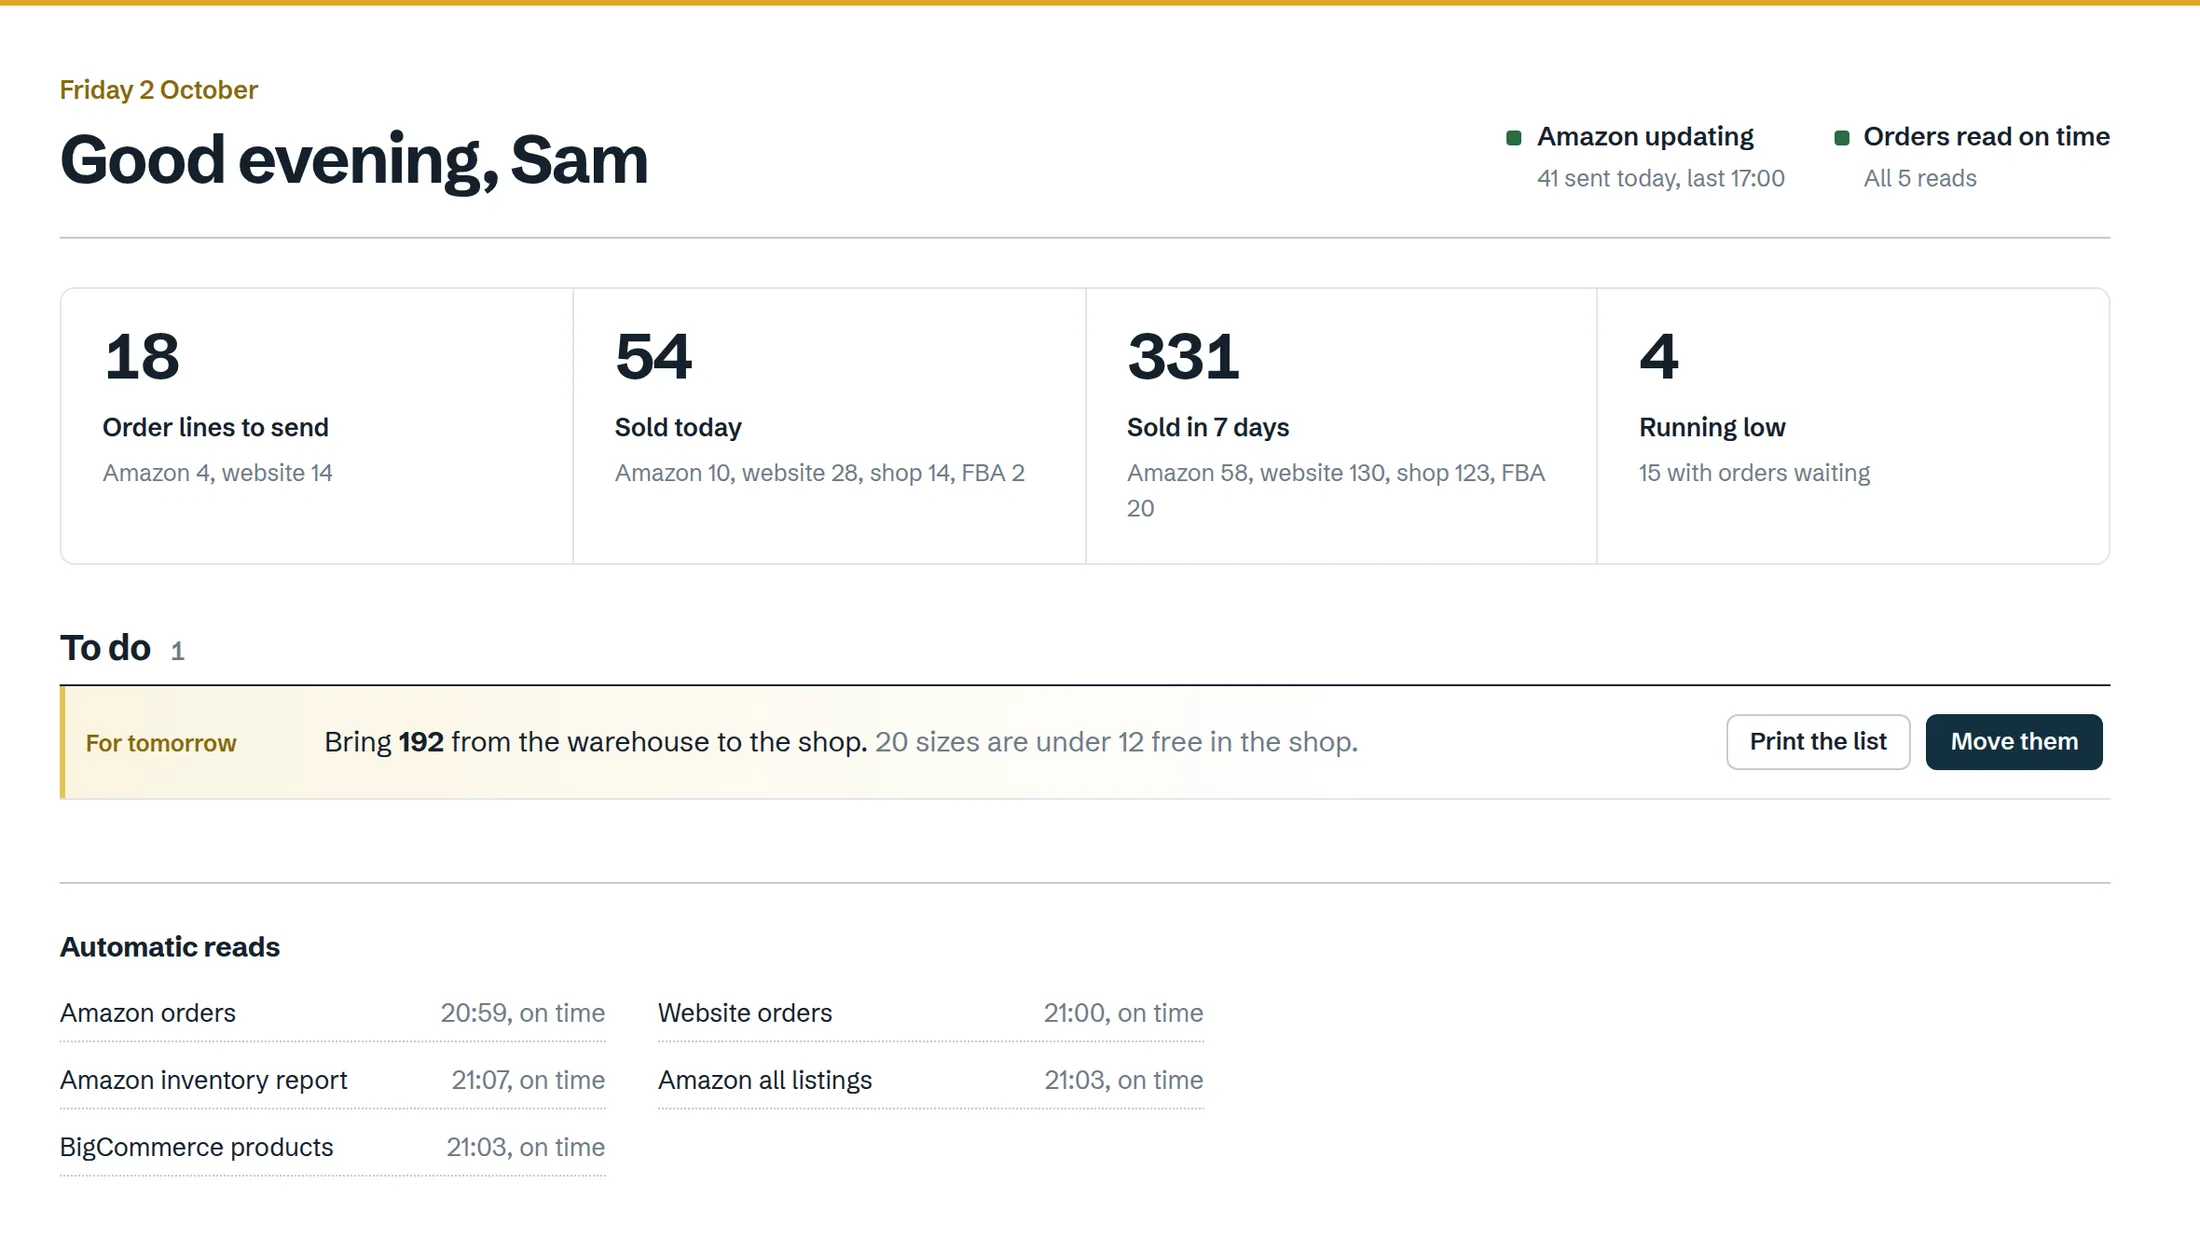Click the Friday 2 October date

(158, 90)
